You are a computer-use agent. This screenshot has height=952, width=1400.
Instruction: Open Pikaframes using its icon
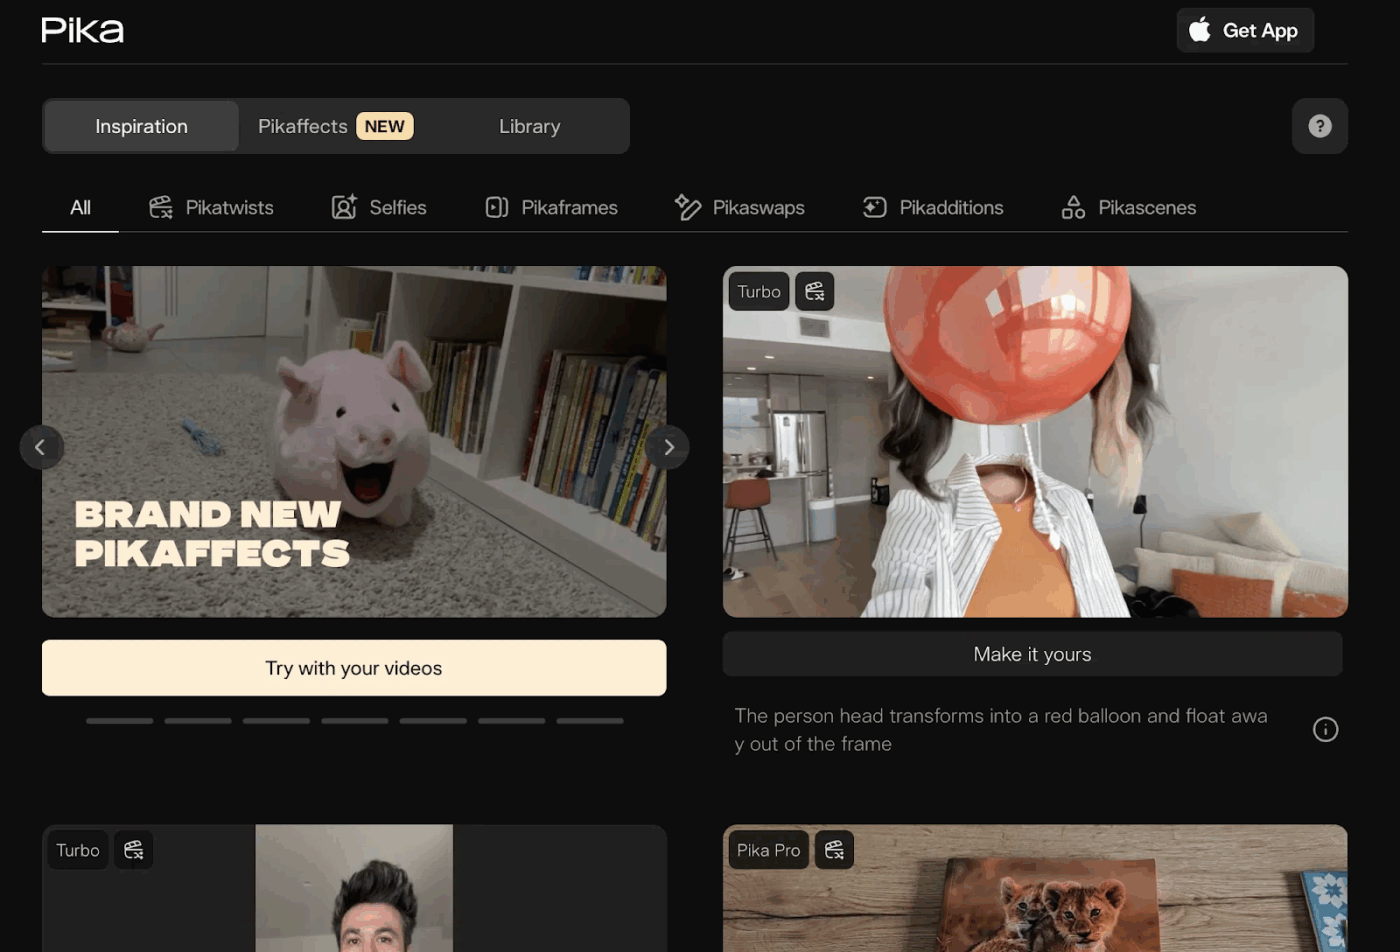pos(497,207)
